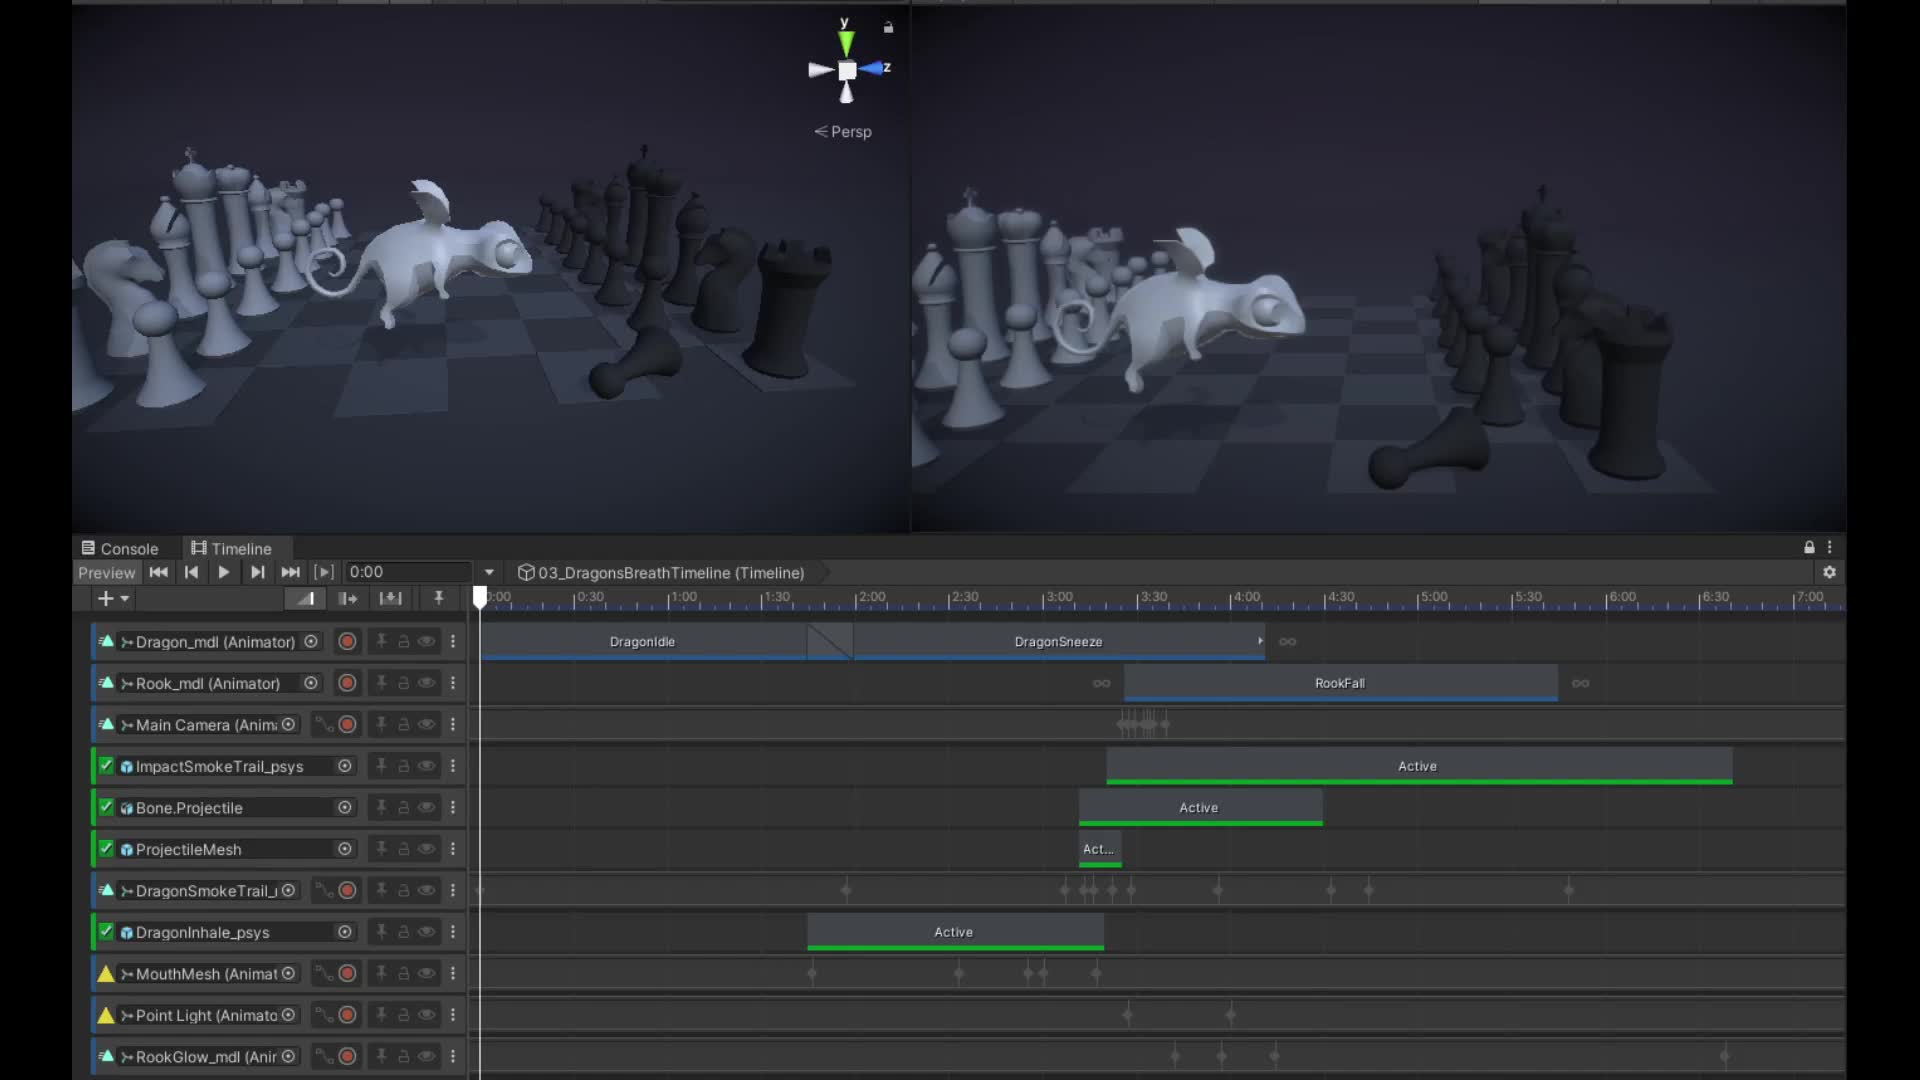Open object picker for Rook_mdl binding
The image size is (1920, 1080).
click(x=311, y=683)
